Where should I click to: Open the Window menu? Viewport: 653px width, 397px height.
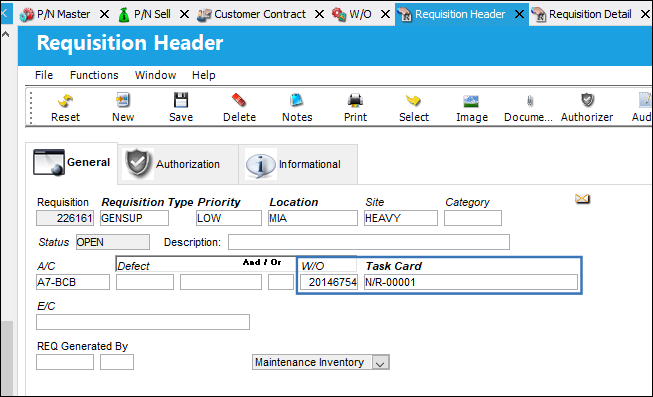point(155,75)
